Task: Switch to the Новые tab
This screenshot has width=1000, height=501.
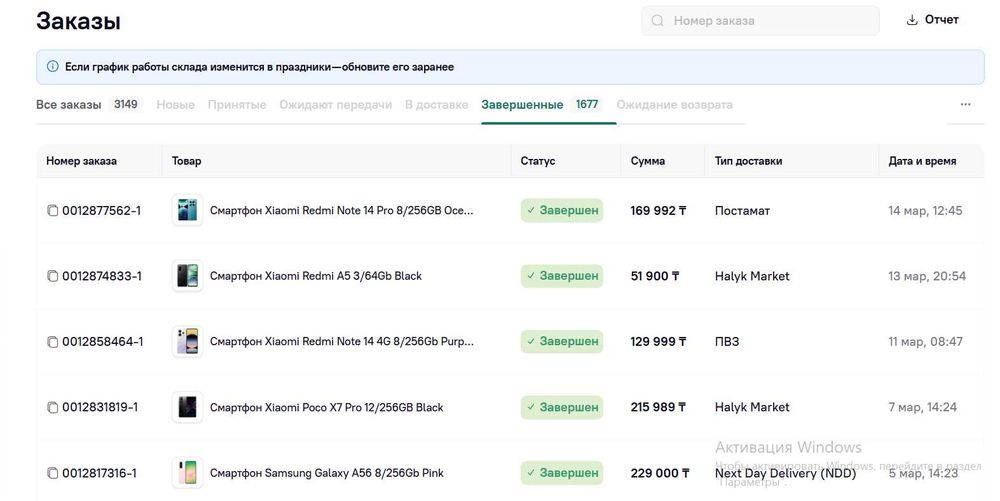Action: [175, 105]
